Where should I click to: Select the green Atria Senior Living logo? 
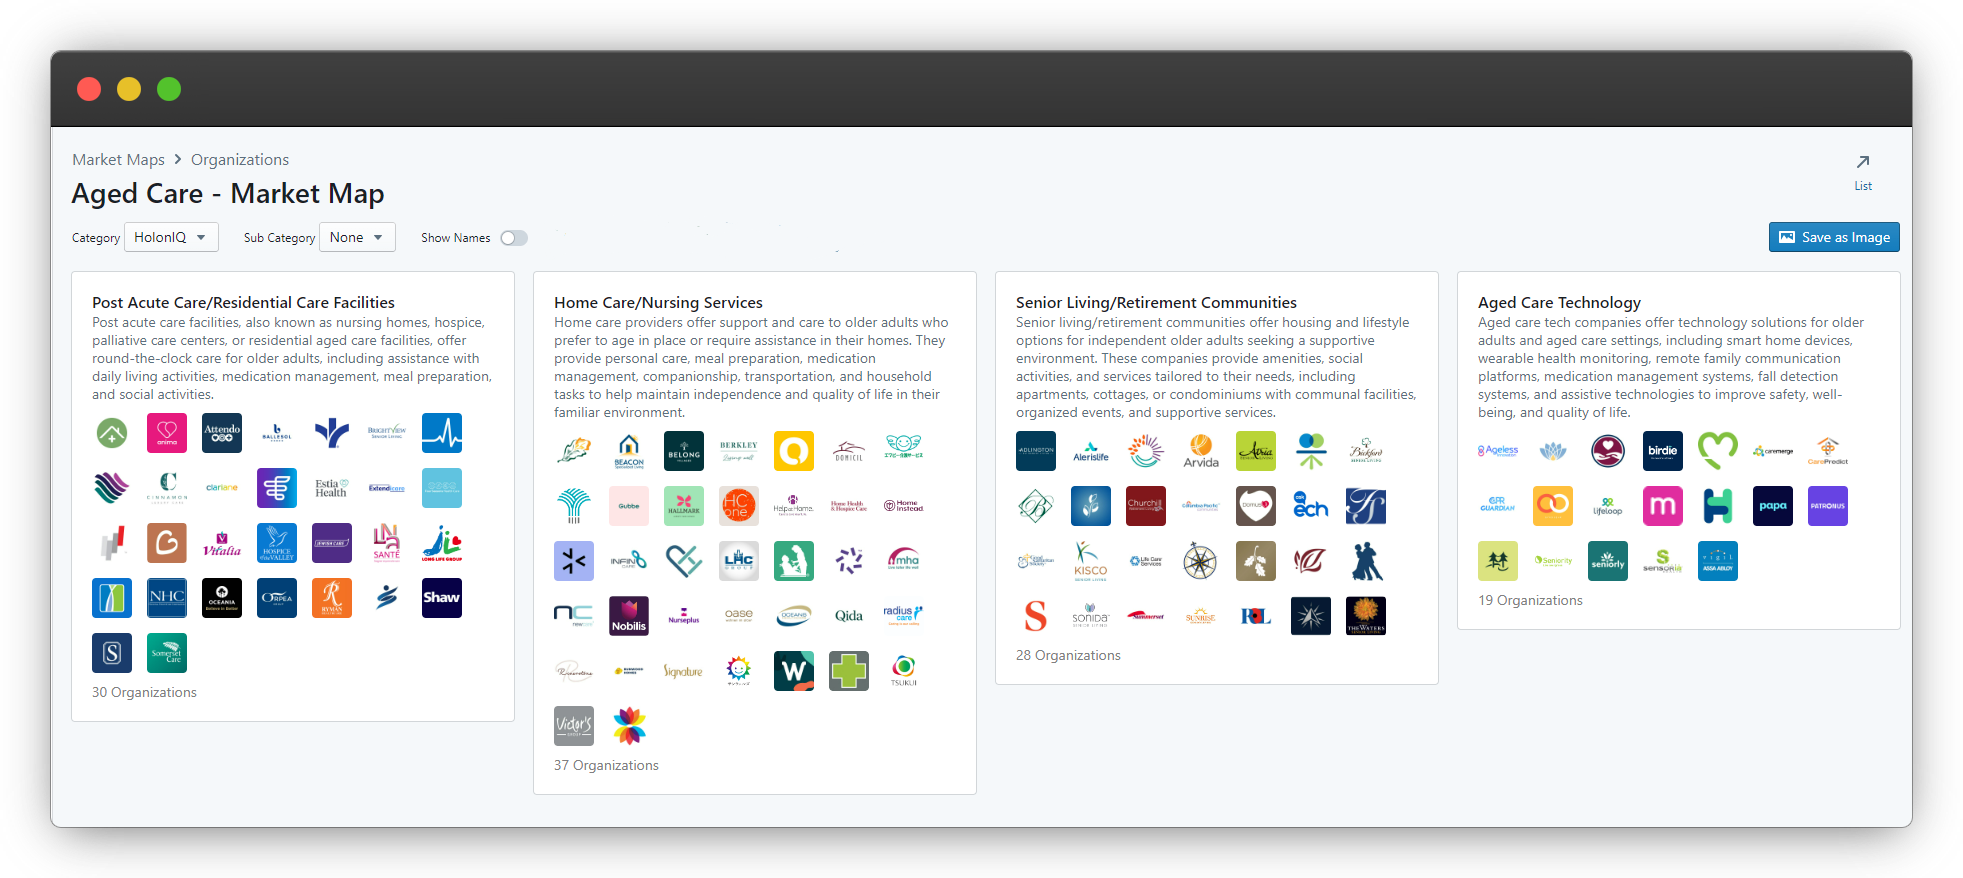pos(1256,451)
